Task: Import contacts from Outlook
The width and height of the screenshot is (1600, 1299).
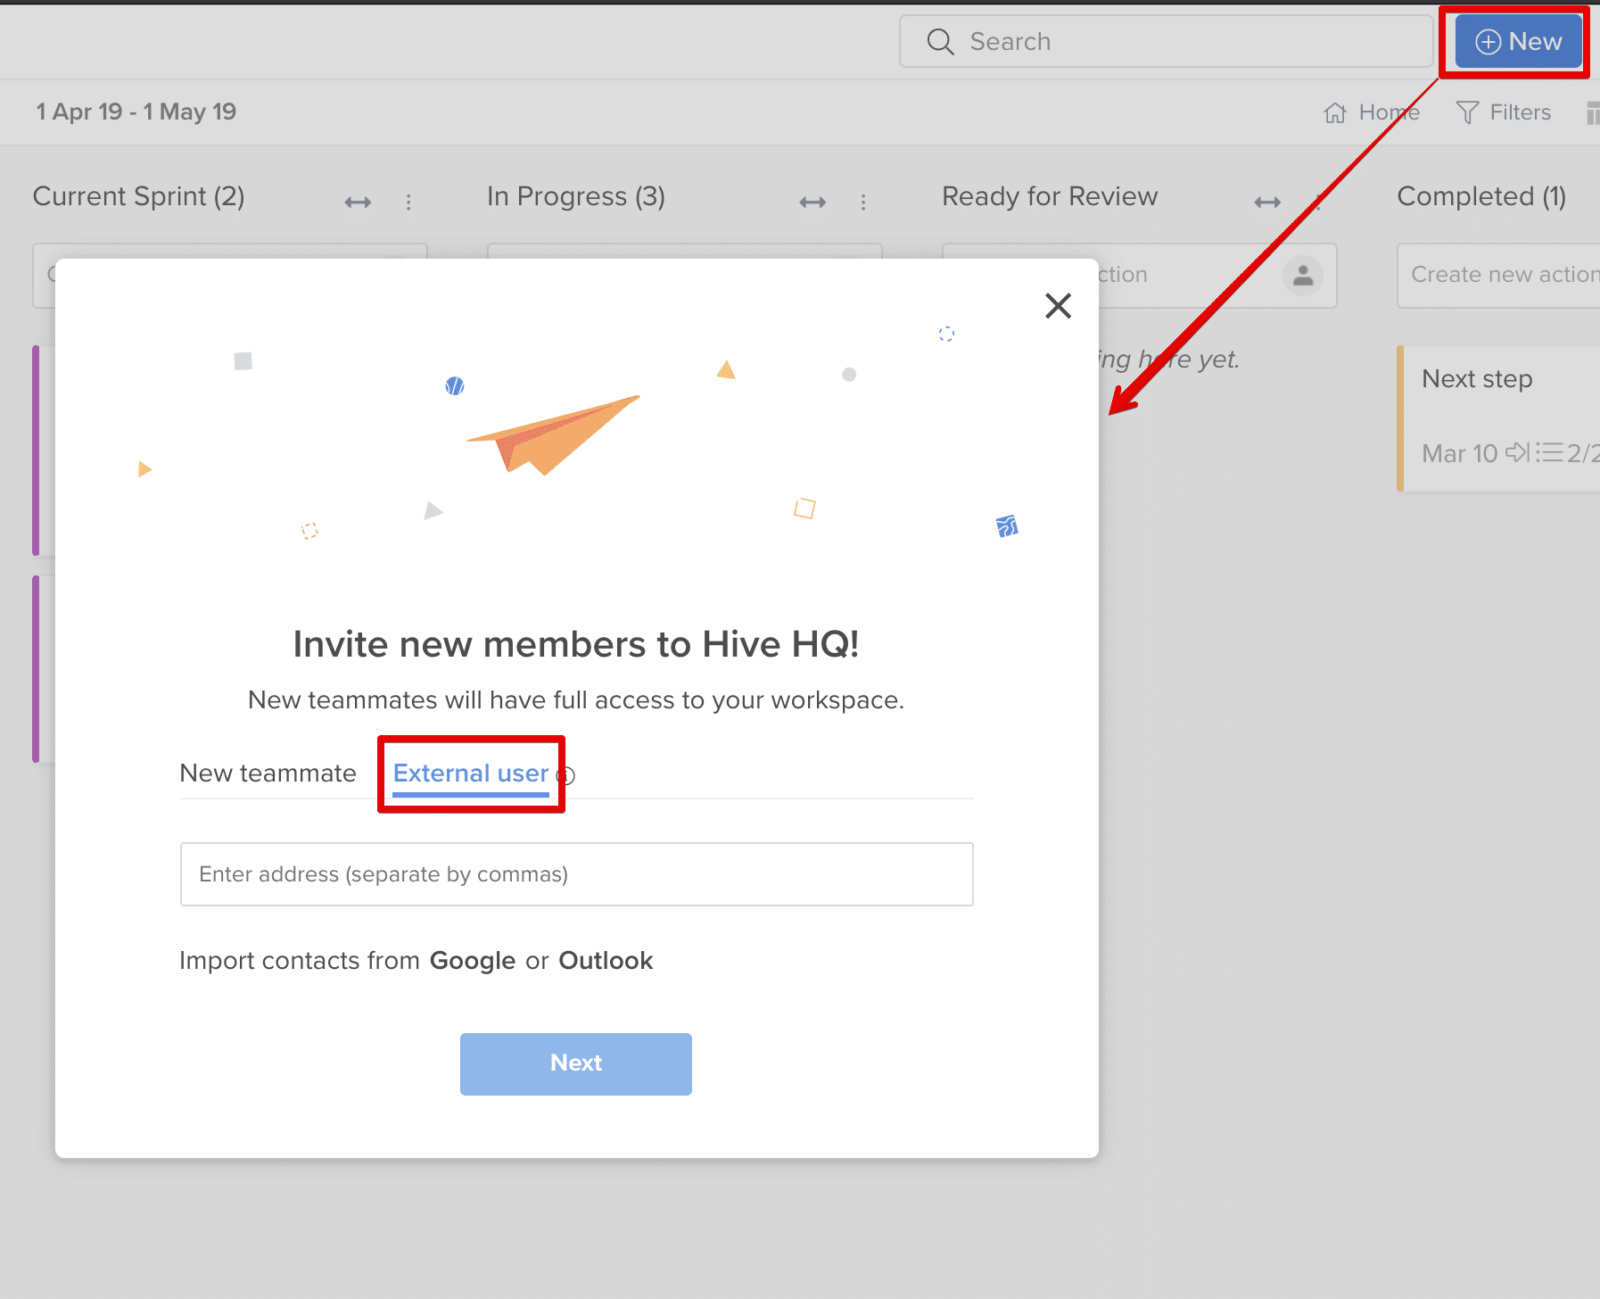Action: coord(605,960)
